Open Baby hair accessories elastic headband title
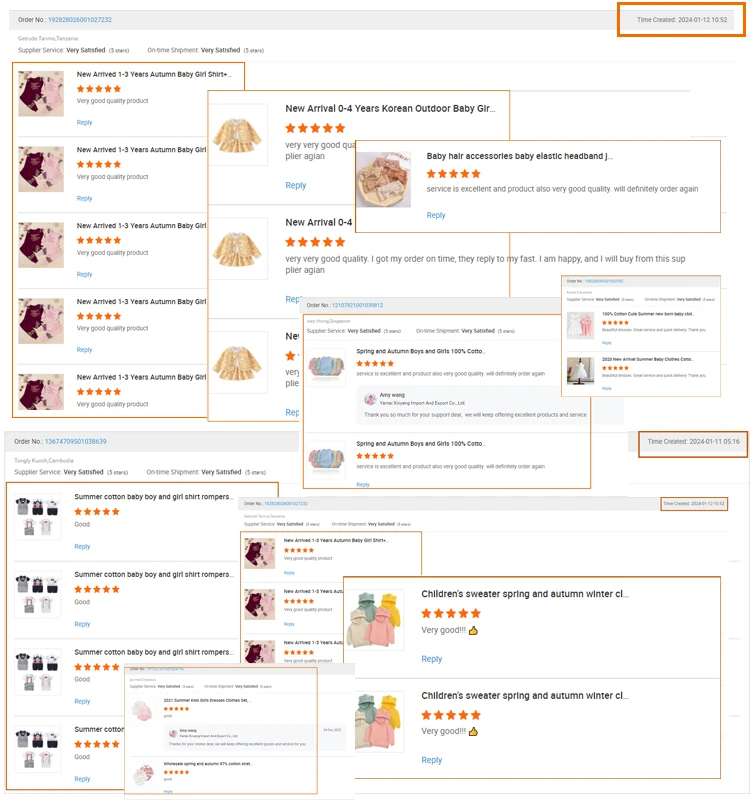Screen dimensions: 750x800 [x=519, y=156]
